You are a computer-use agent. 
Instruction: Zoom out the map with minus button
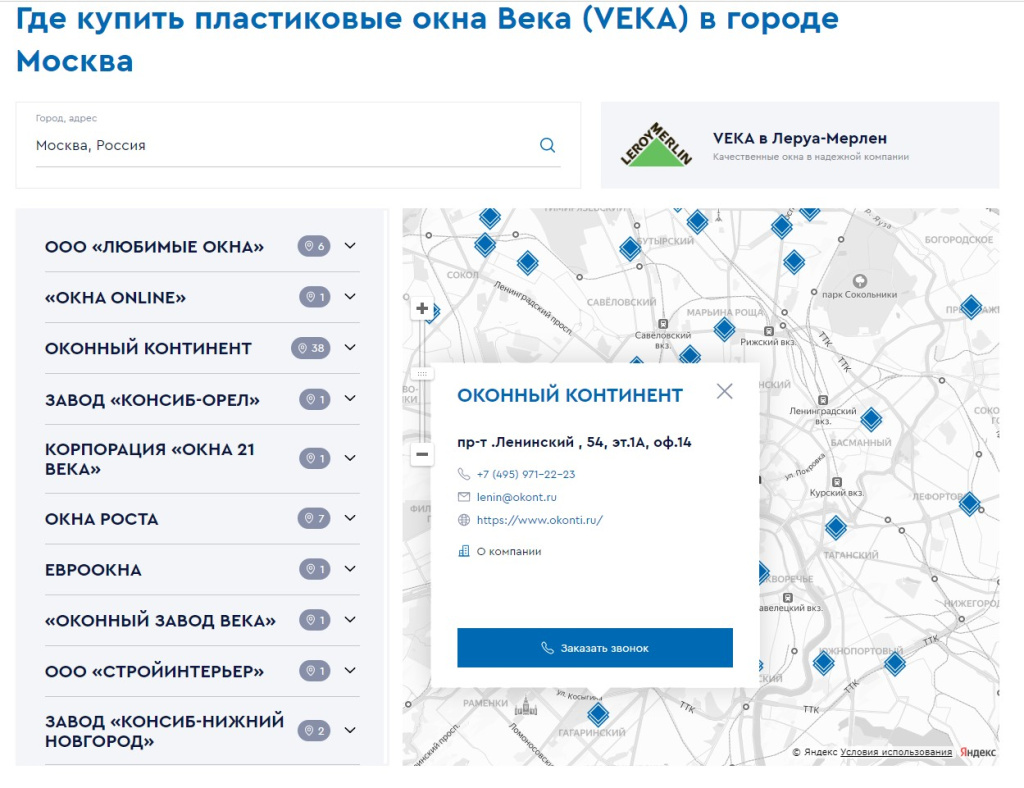tap(422, 454)
